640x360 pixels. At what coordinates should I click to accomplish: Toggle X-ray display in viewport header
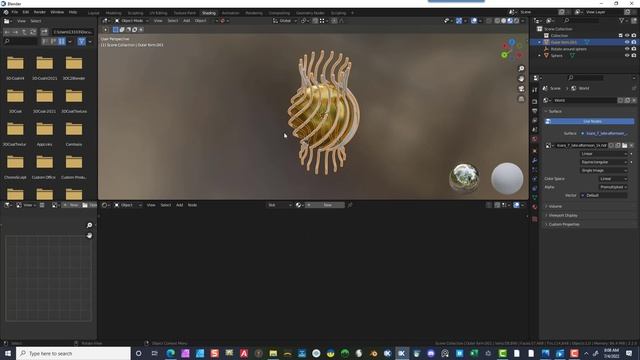[x=489, y=21]
